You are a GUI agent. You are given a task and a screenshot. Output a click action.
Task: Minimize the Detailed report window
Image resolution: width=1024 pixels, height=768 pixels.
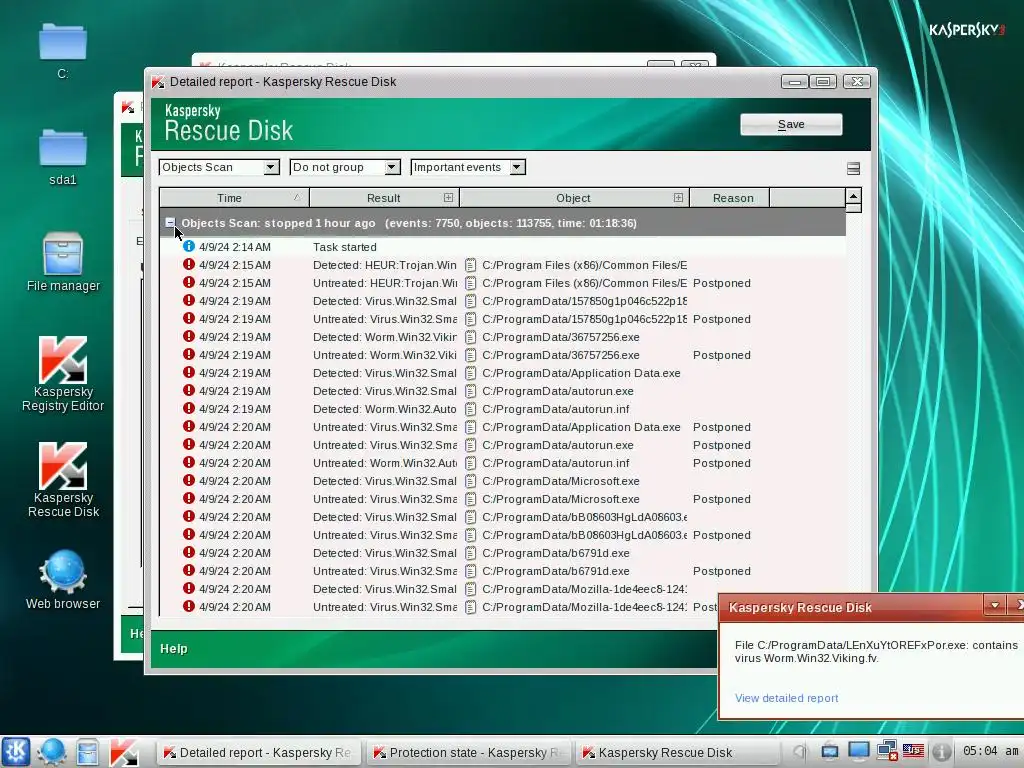coord(794,82)
